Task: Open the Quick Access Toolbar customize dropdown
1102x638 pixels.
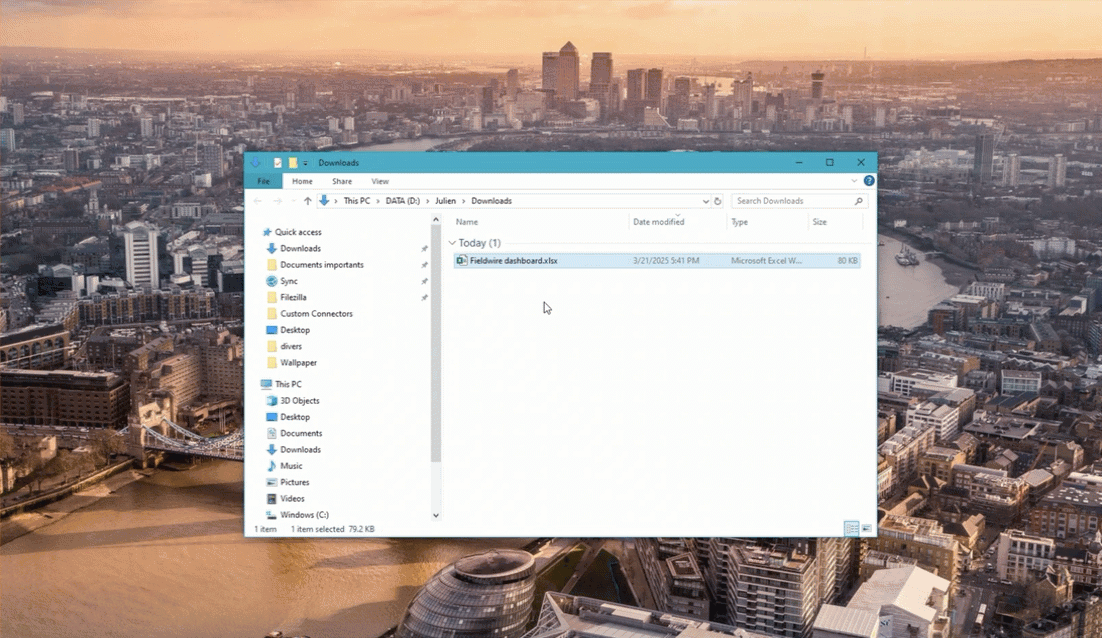Action: coord(306,163)
